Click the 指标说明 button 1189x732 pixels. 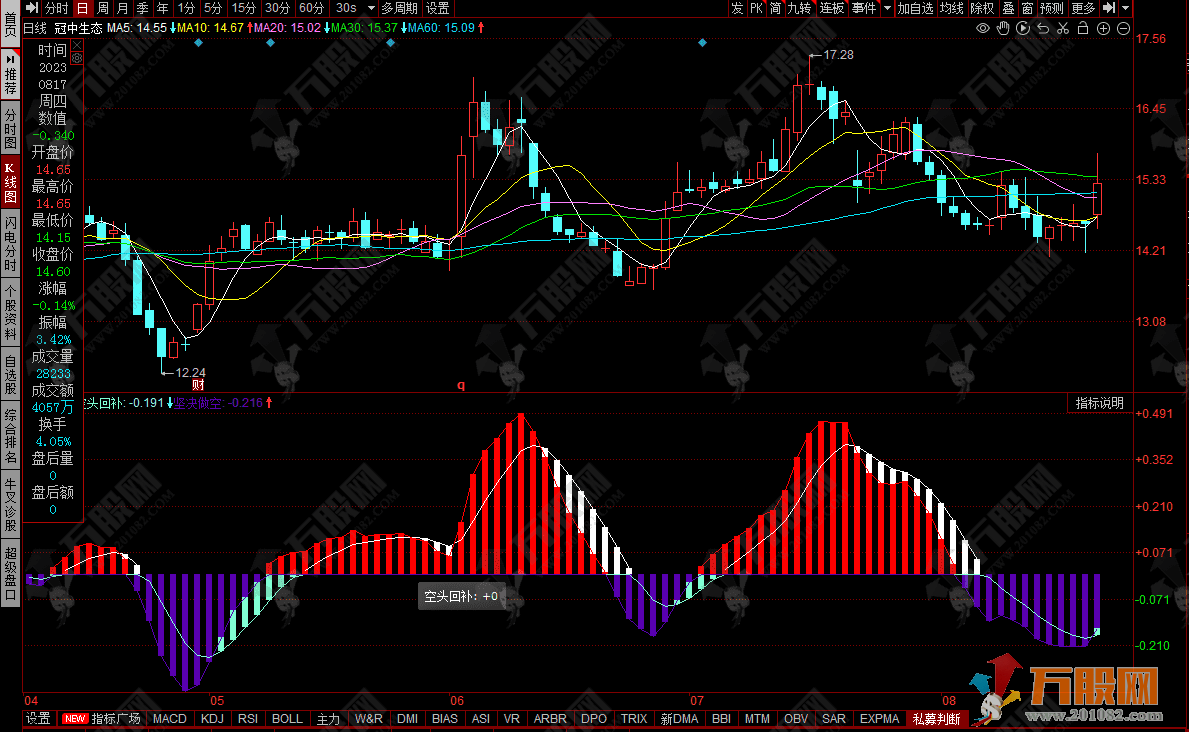1099,403
